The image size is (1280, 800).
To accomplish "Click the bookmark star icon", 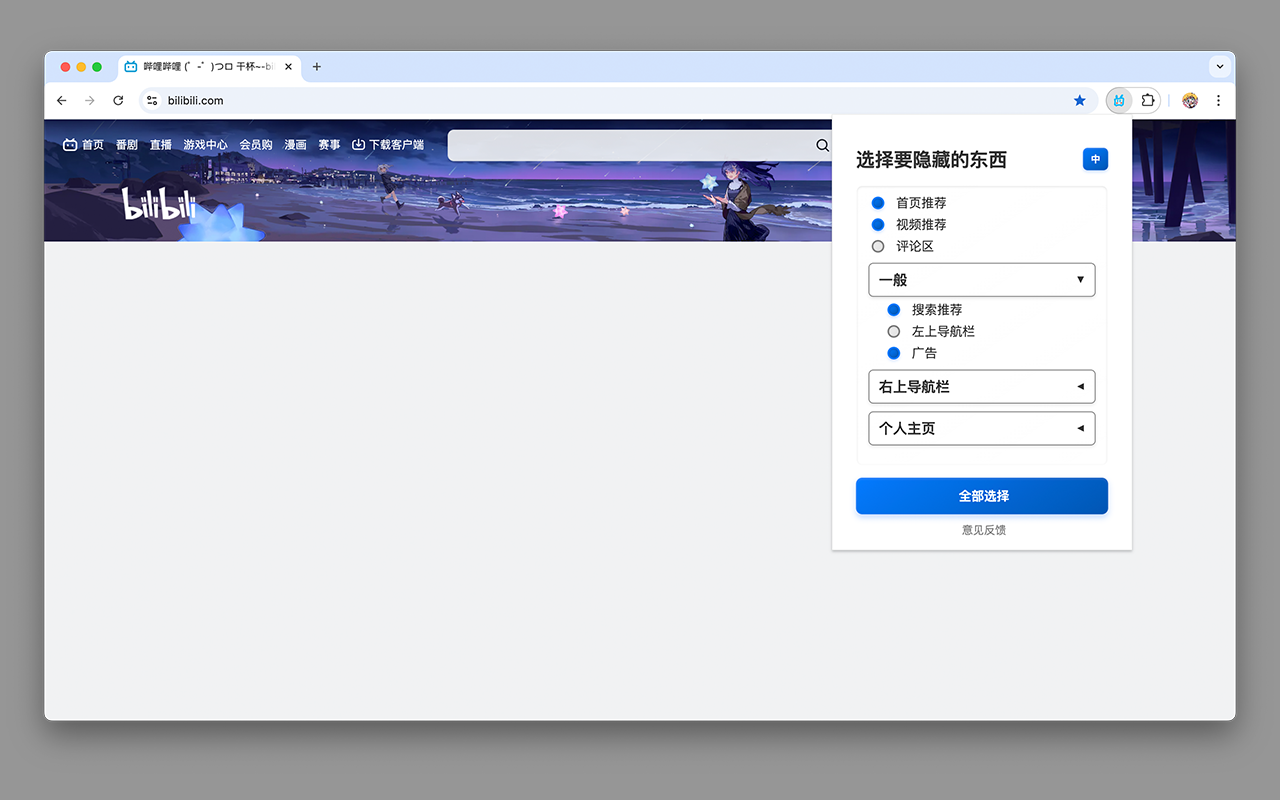I will pyautogui.click(x=1079, y=100).
